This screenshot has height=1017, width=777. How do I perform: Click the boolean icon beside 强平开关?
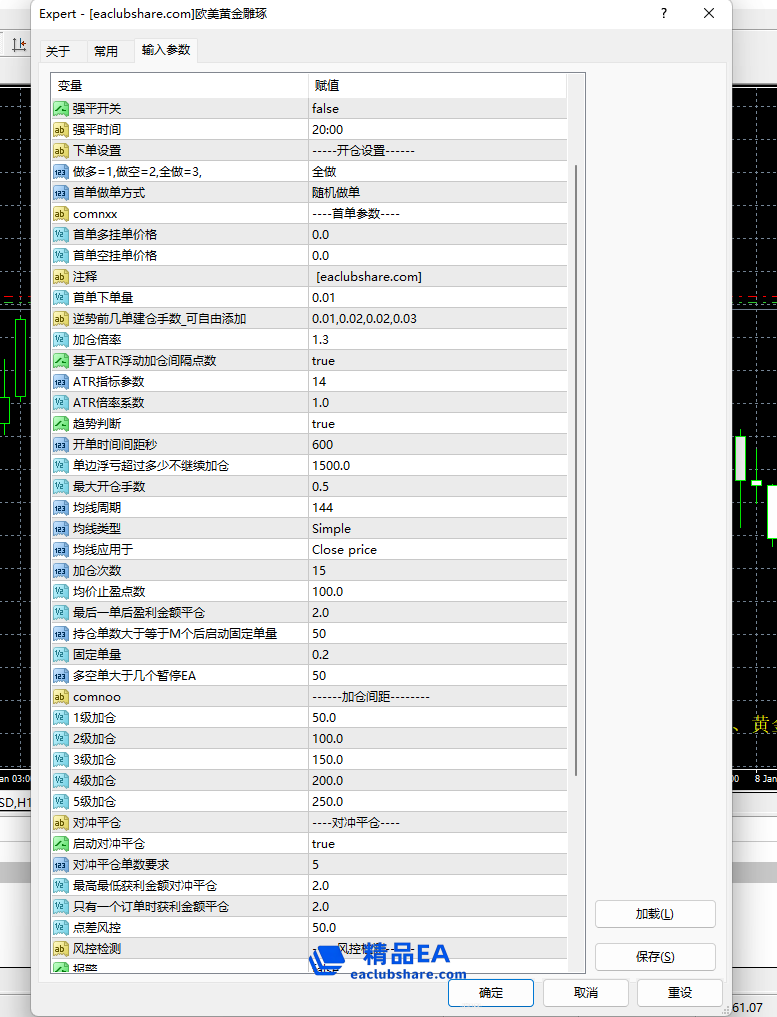pyautogui.click(x=60, y=109)
